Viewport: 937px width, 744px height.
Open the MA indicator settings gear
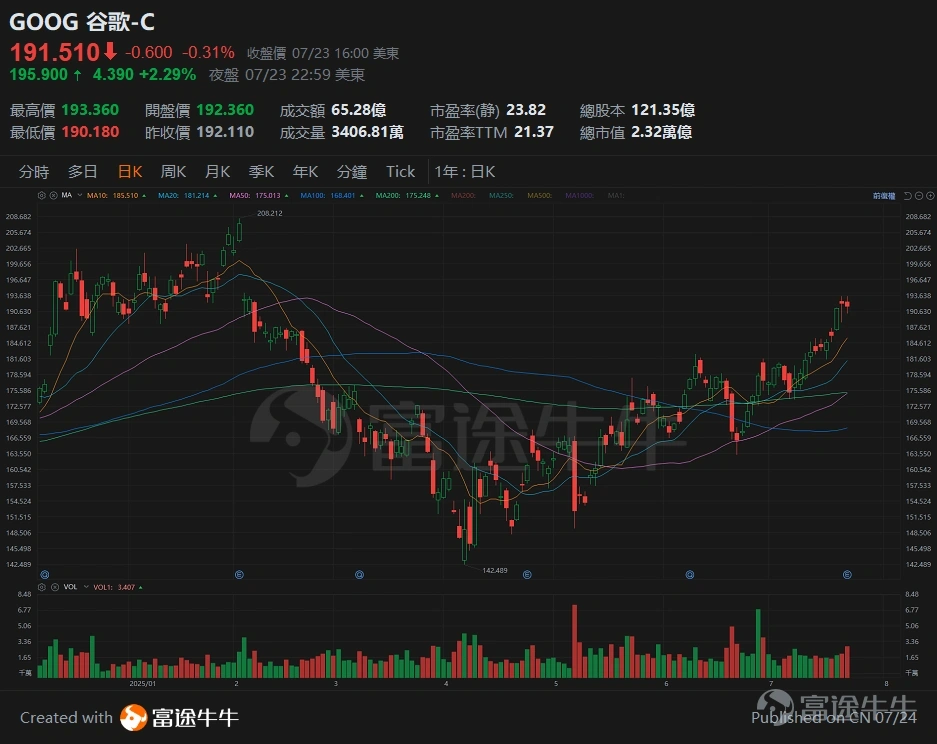point(41,195)
